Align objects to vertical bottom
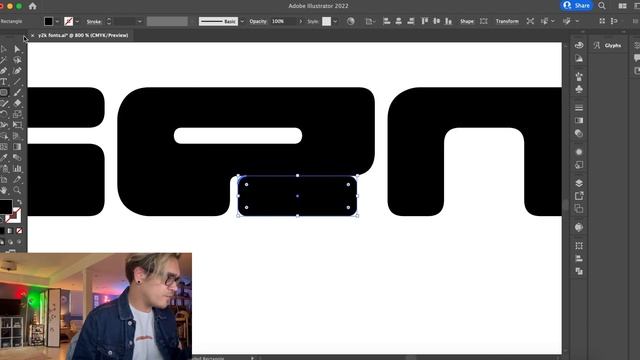 pyautogui.click(x=449, y=21)
